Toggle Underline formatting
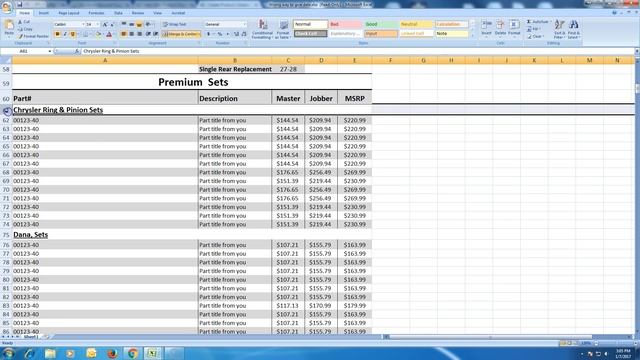Image resolution: width=640 pixels, height=360 pixels. 72,34
